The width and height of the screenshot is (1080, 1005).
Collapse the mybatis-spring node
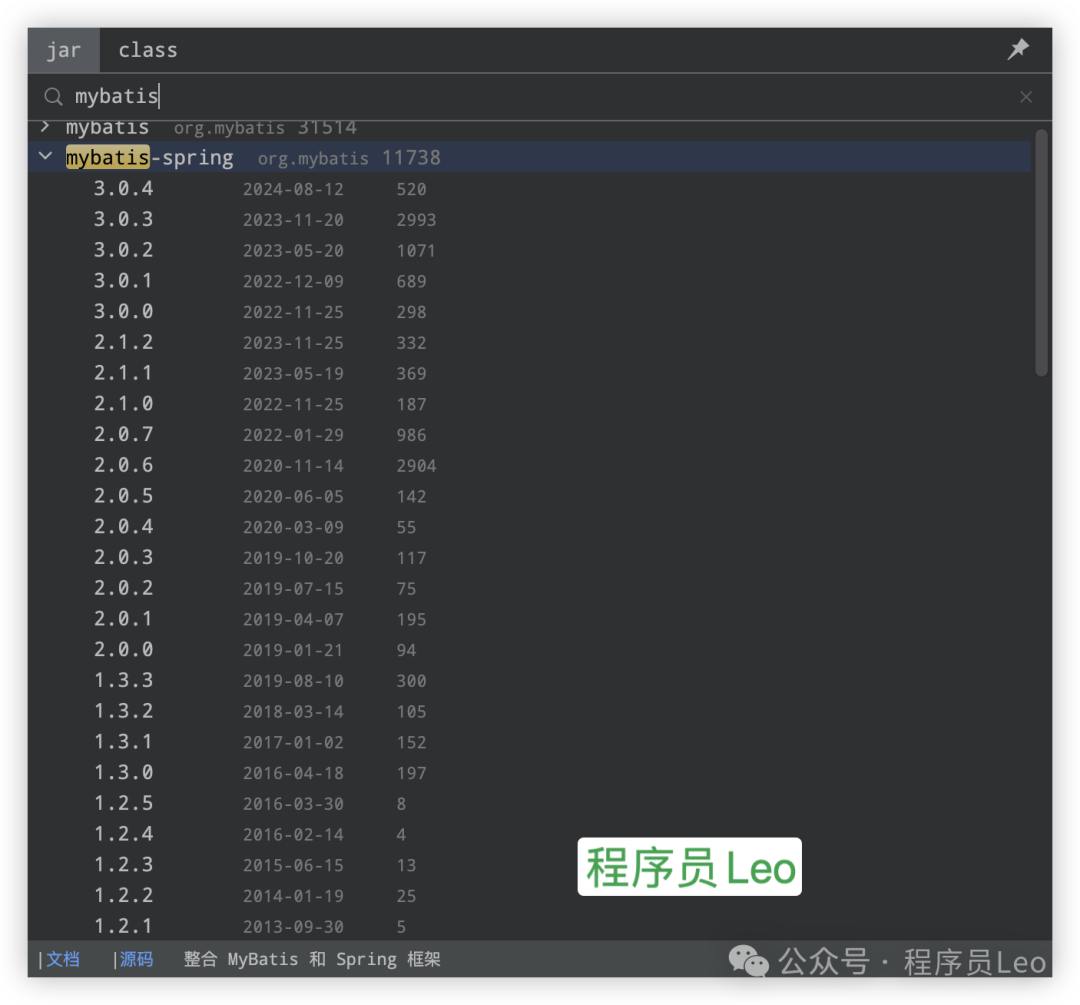pos(44,157)
